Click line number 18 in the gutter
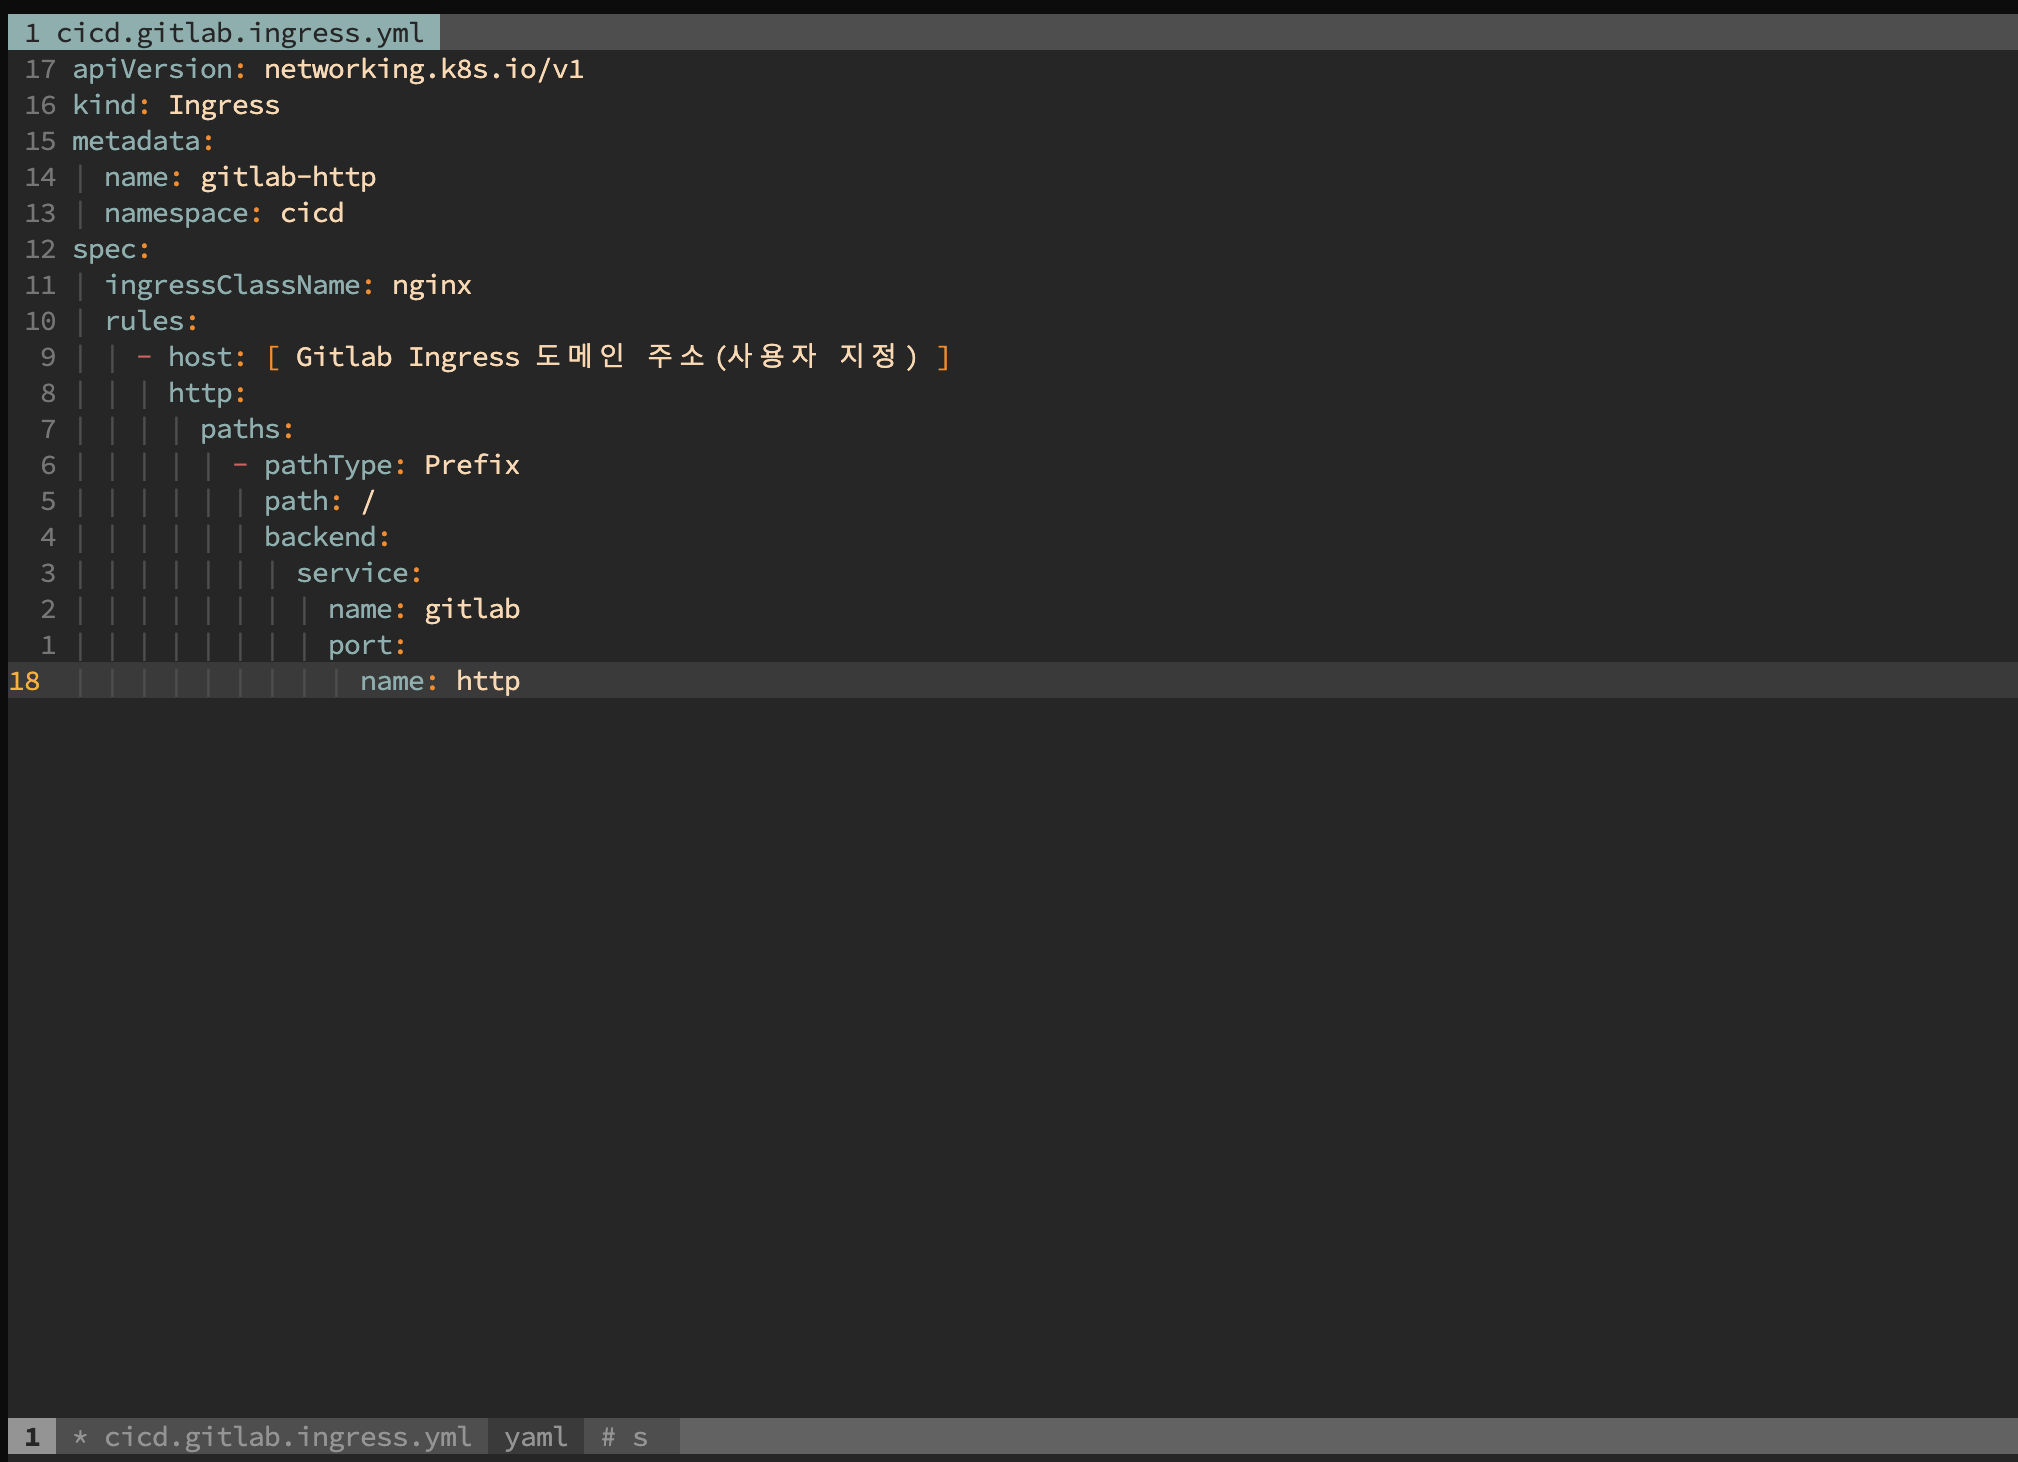 click(25, 681)
